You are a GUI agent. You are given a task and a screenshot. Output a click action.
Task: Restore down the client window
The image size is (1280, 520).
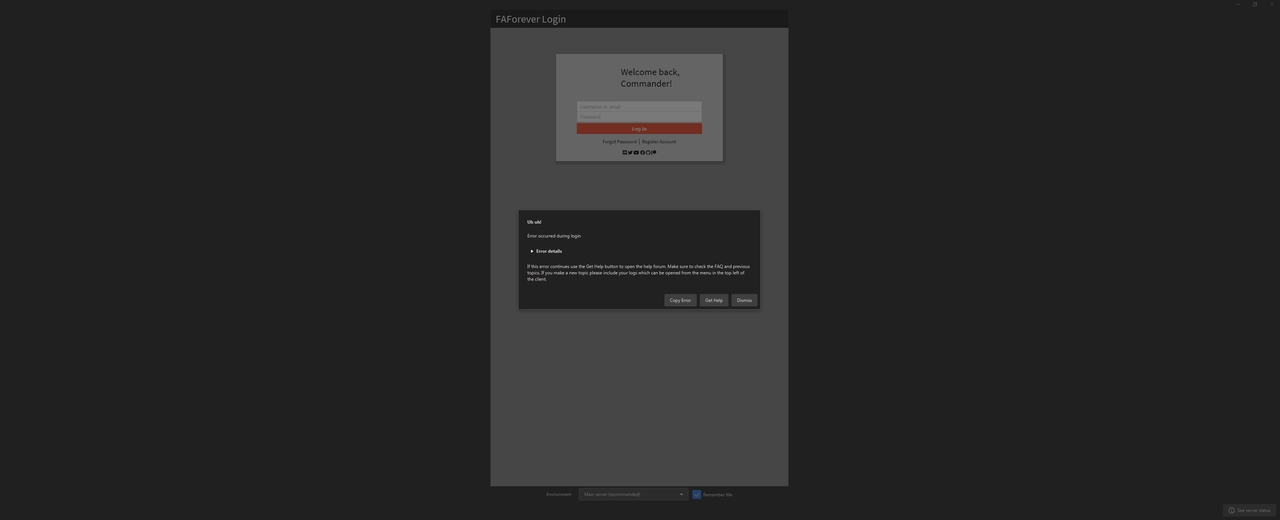1255,4
